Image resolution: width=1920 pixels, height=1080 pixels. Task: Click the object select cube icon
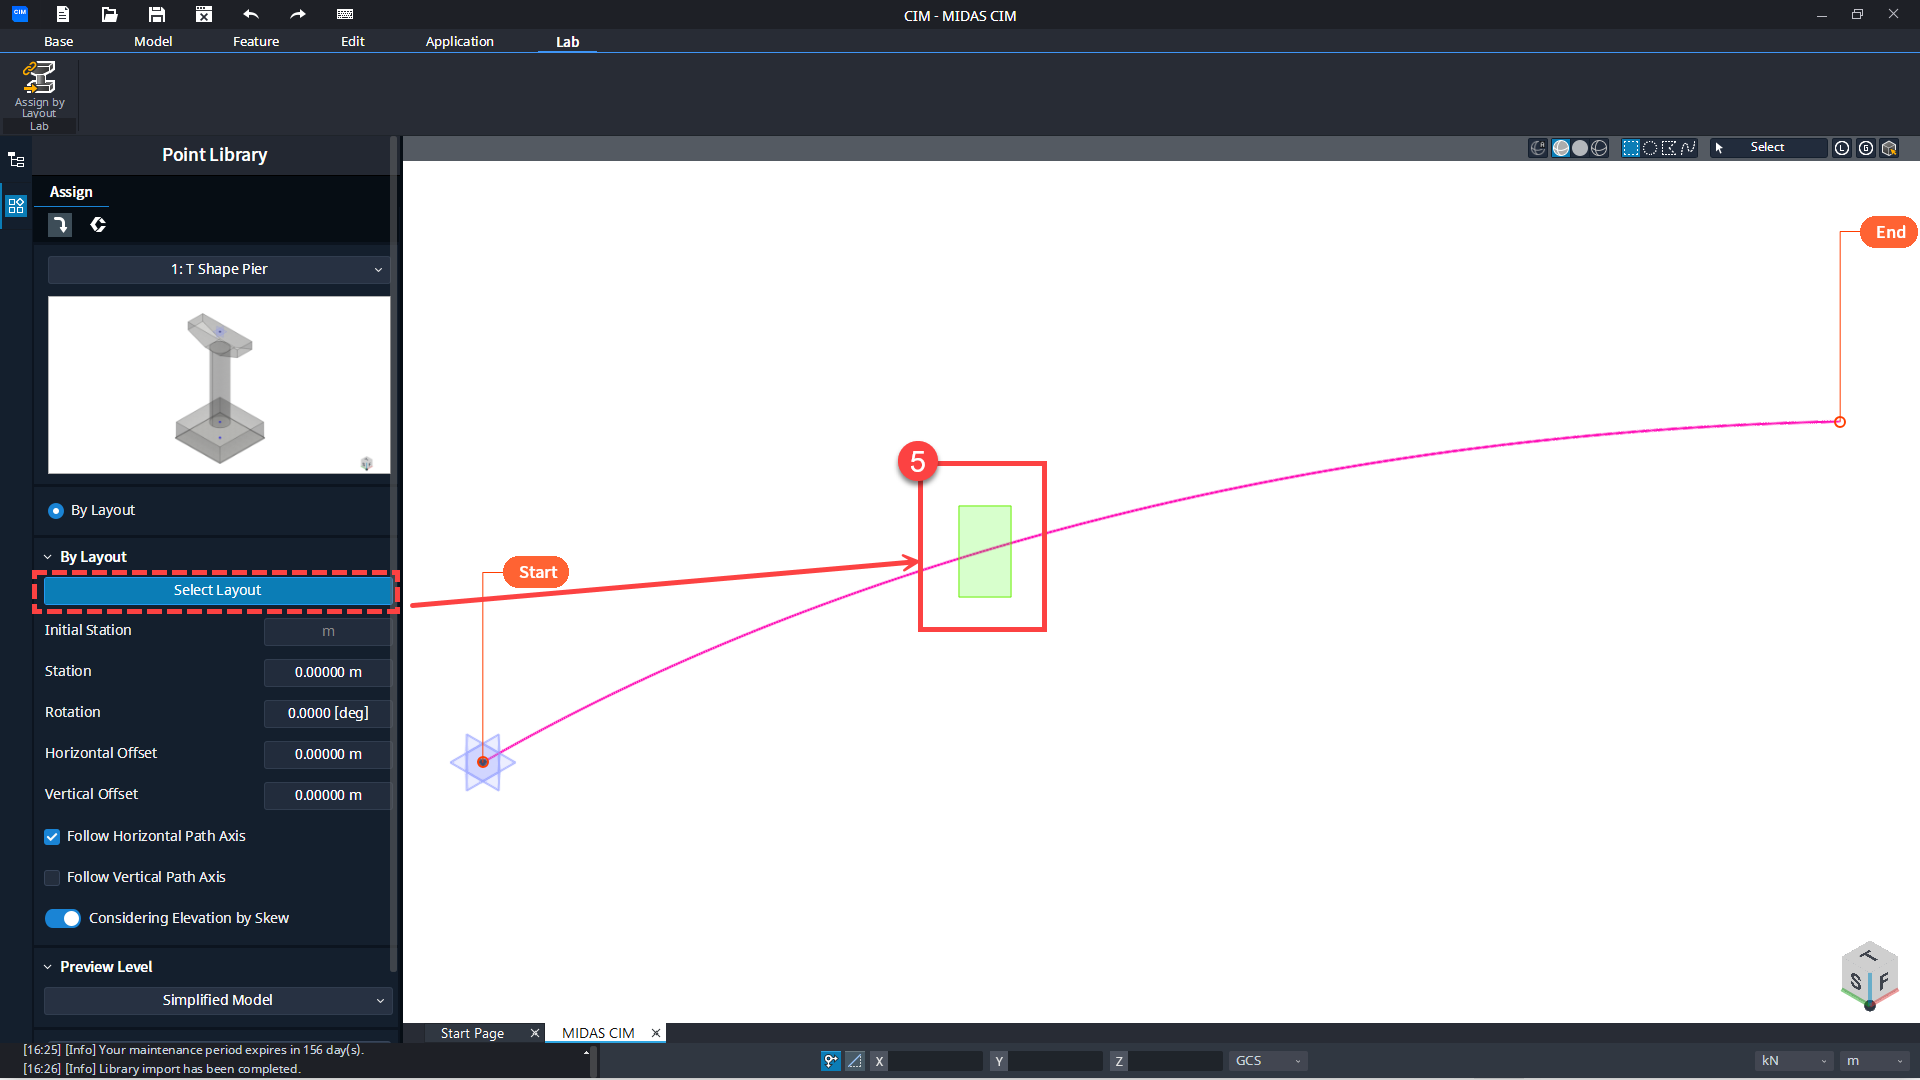(1889, 148)
